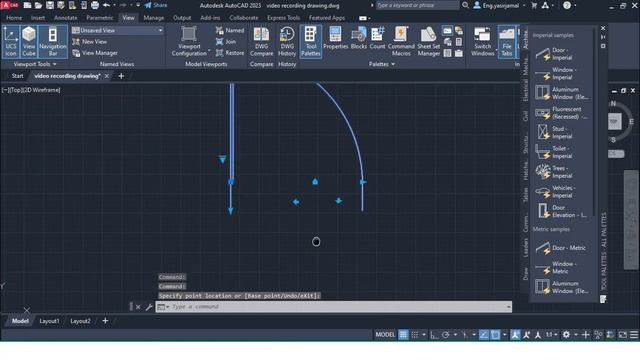Launch DWG Compare
The image size is (640, 360).
tap(261, 41)
